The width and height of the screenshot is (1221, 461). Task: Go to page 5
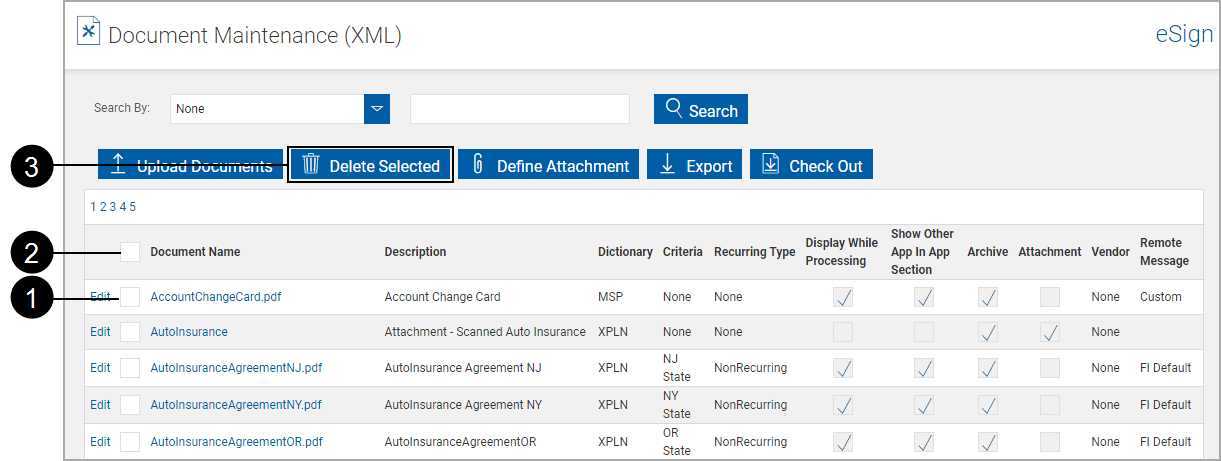tap(132, 207)
